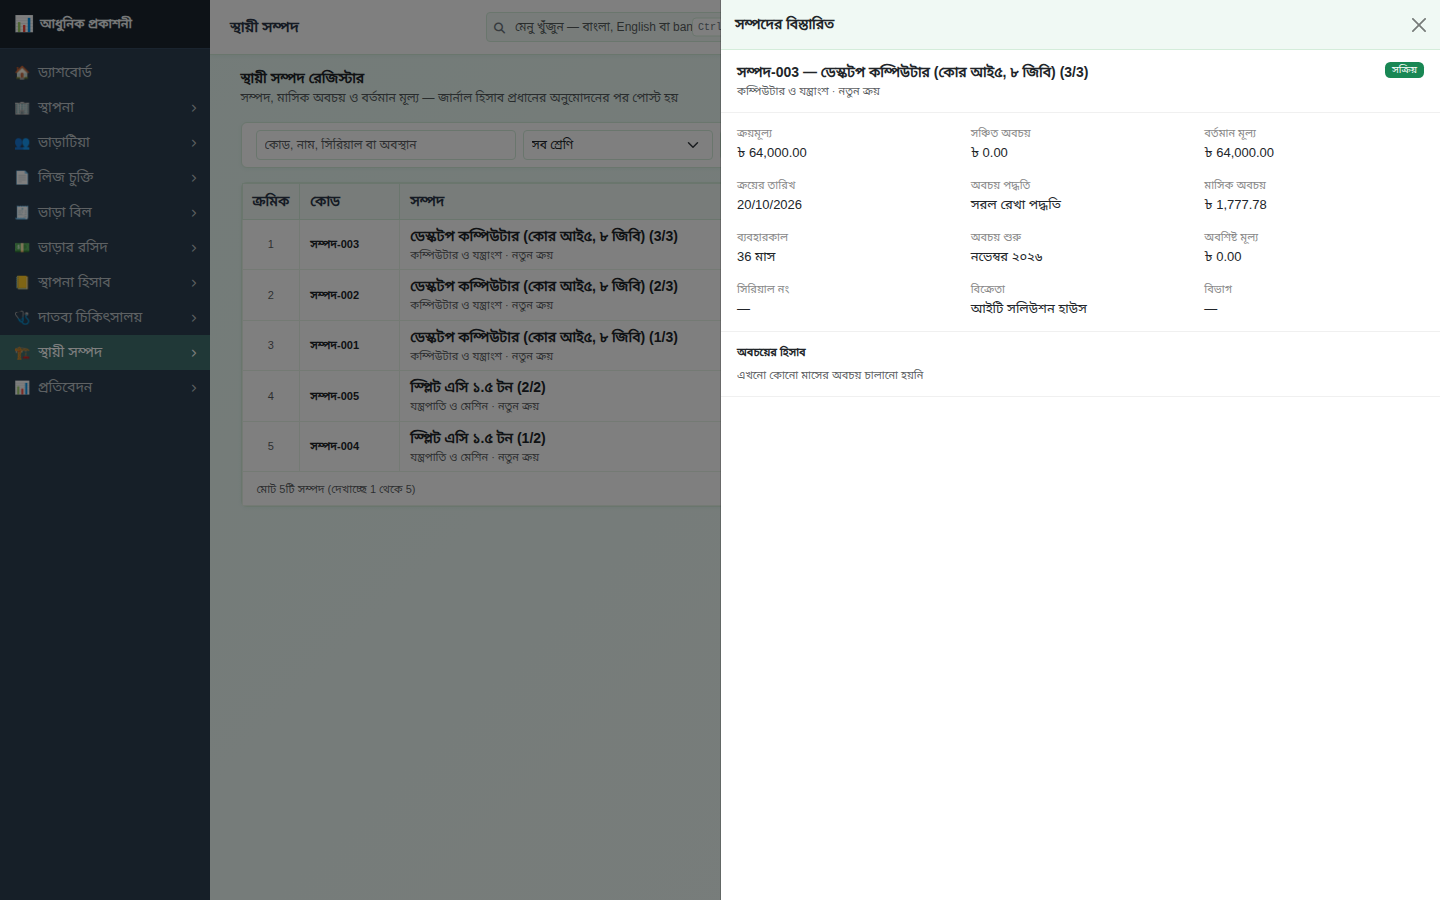This screenshot has height=900, width=1440.
Task: Open asset row সম্পদ-001
Action: (x=481, y=345)
